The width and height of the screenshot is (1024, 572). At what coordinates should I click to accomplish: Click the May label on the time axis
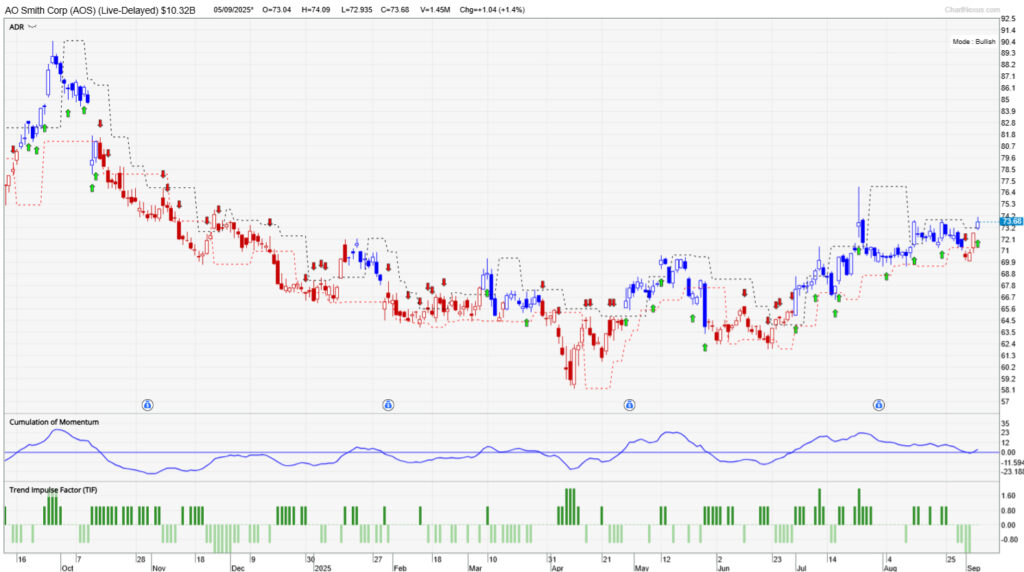[x=641, y=568]
